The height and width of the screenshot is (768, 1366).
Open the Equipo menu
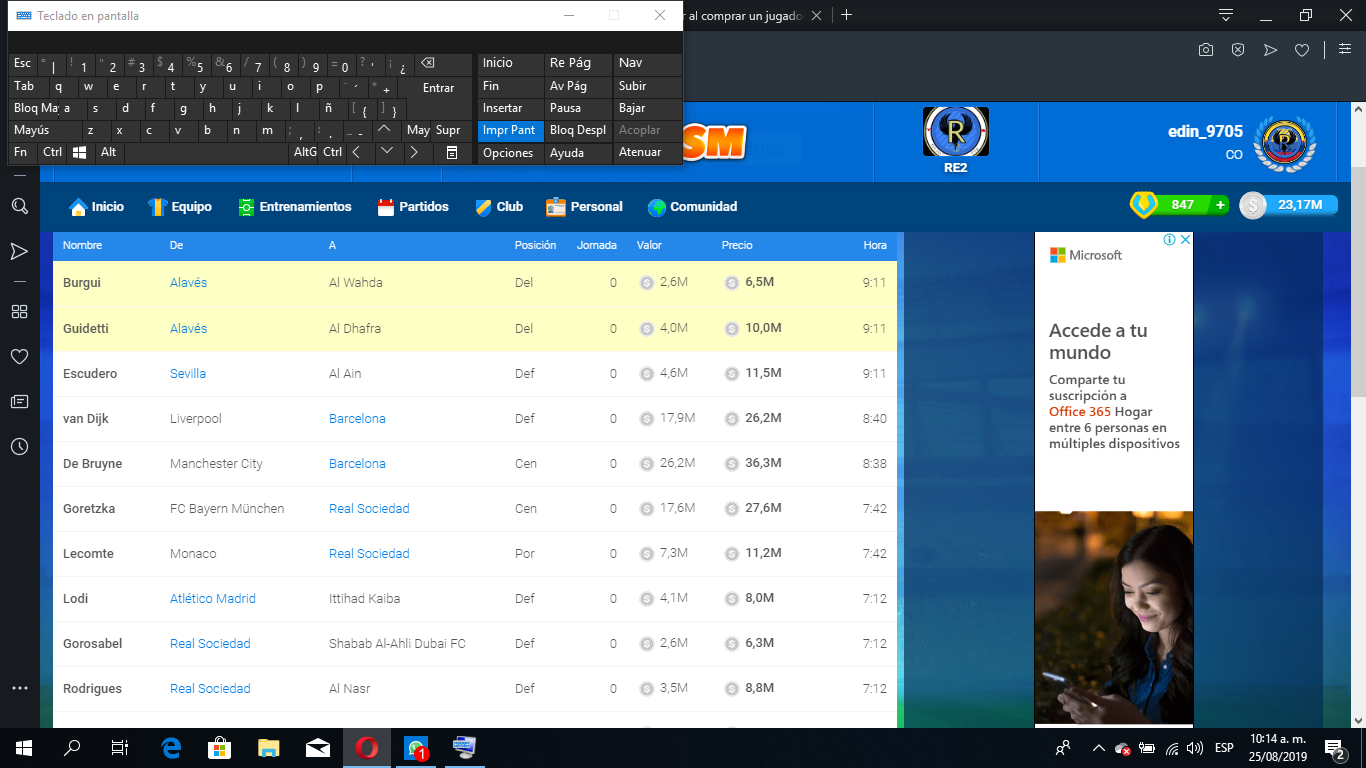(x=180, y=207)
